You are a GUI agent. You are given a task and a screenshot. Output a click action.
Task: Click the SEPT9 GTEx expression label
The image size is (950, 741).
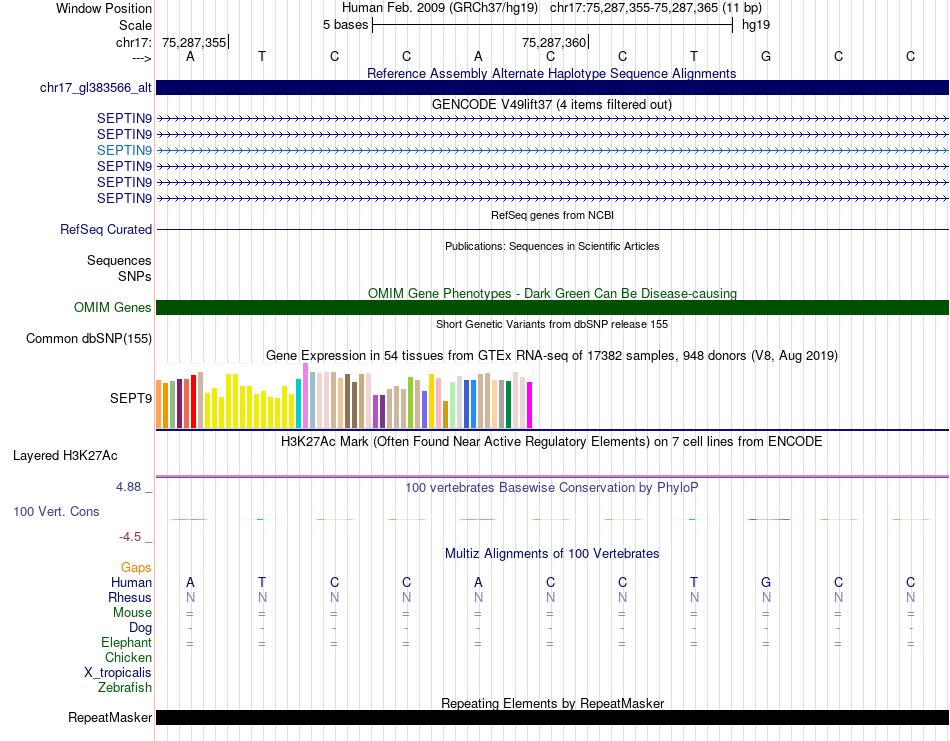[x=131, y=398]
